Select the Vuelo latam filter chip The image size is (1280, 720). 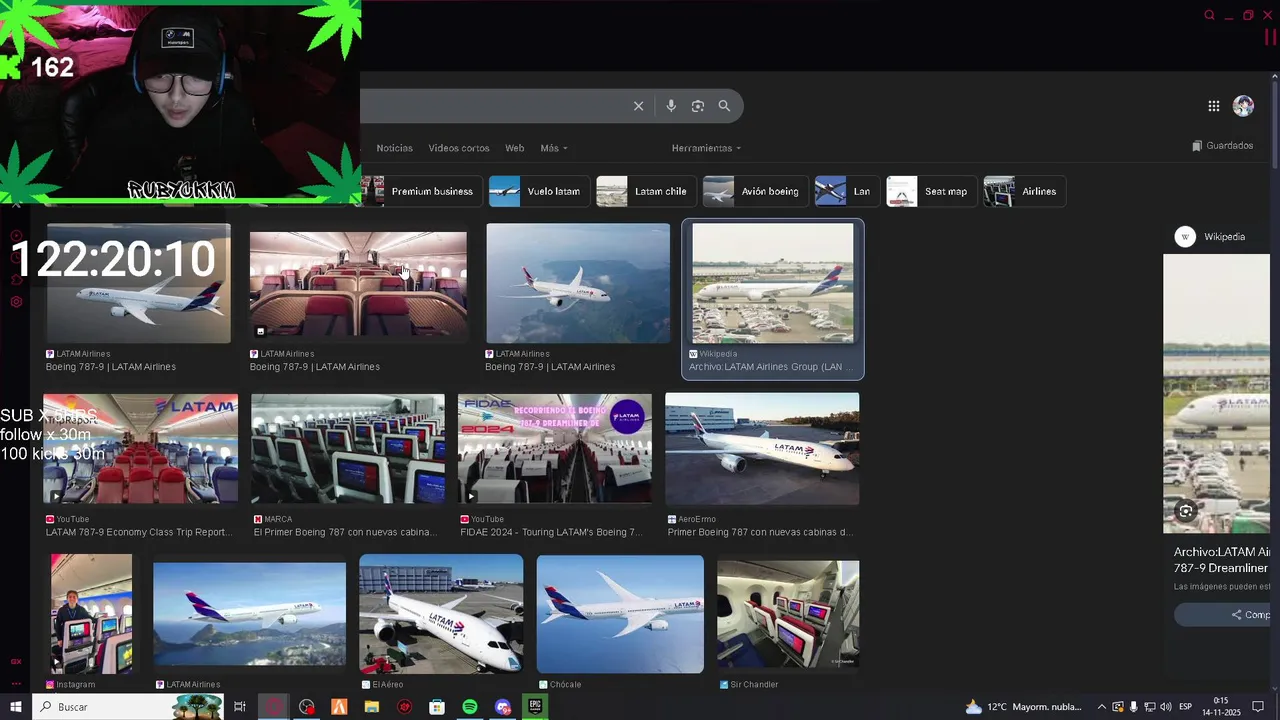(x=539, y=191)
